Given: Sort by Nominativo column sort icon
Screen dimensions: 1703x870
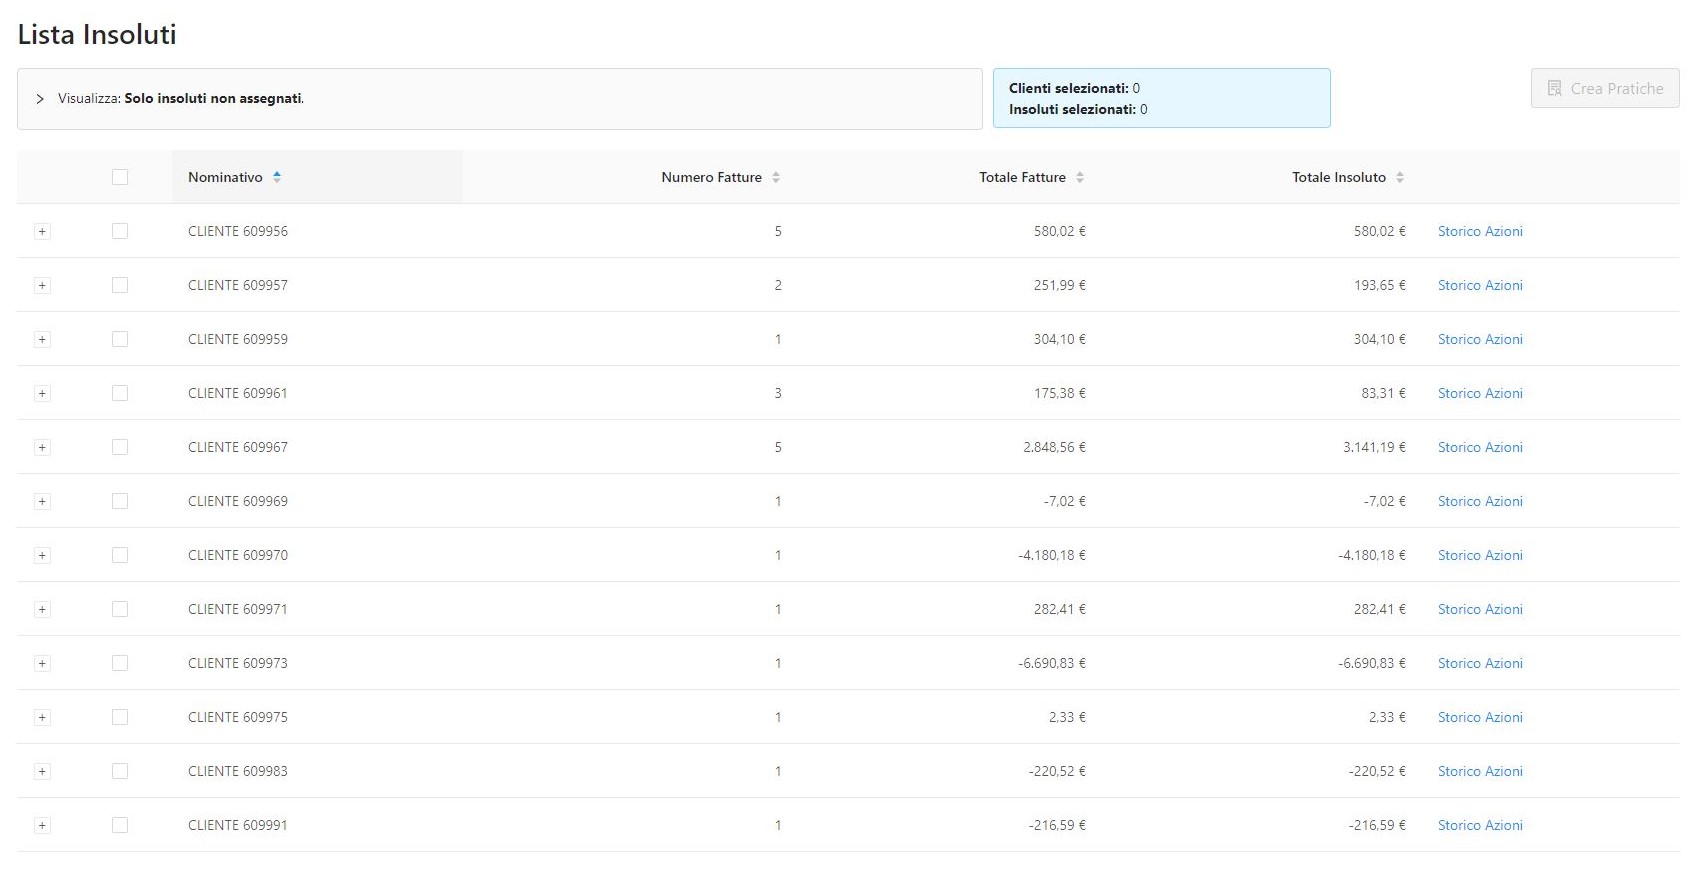Looking at the screenshot, I should [277, 177].
